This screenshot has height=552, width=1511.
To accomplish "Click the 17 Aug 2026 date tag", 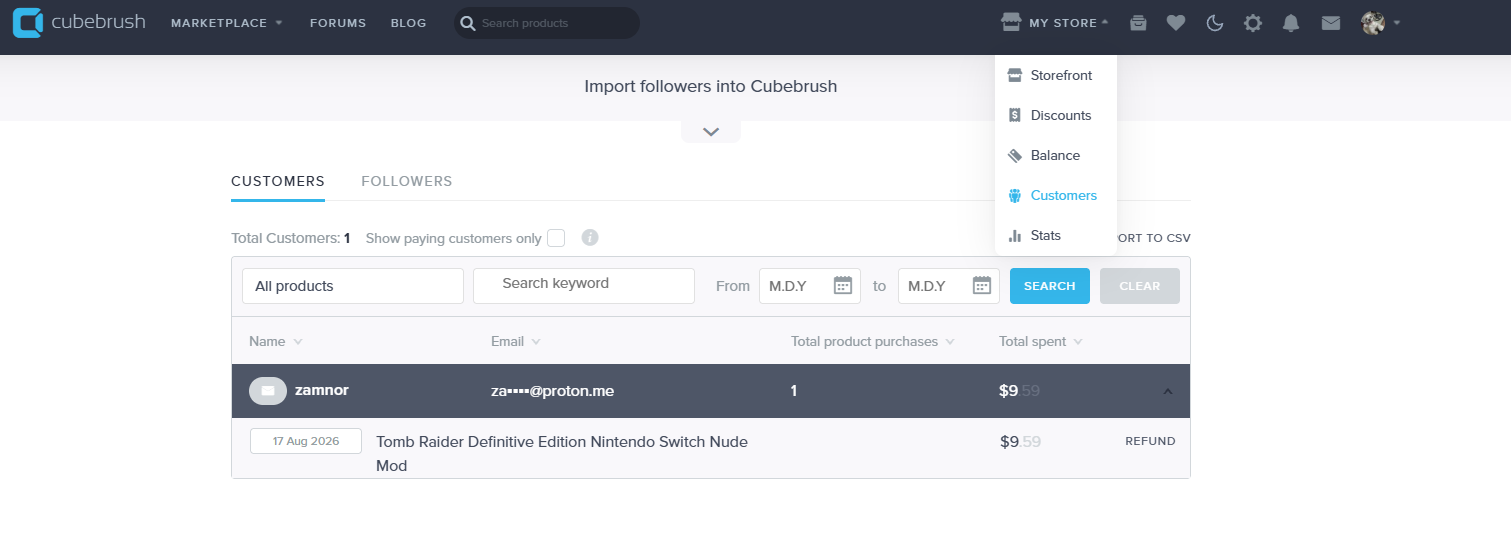I will (x=306, y=441).
